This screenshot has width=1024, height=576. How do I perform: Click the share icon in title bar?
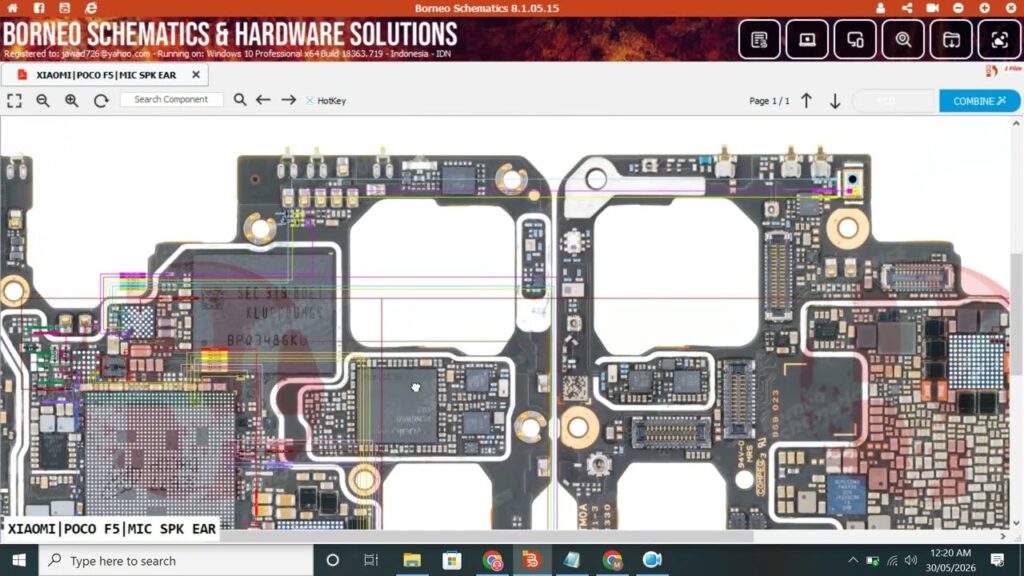tap(906, 8)
